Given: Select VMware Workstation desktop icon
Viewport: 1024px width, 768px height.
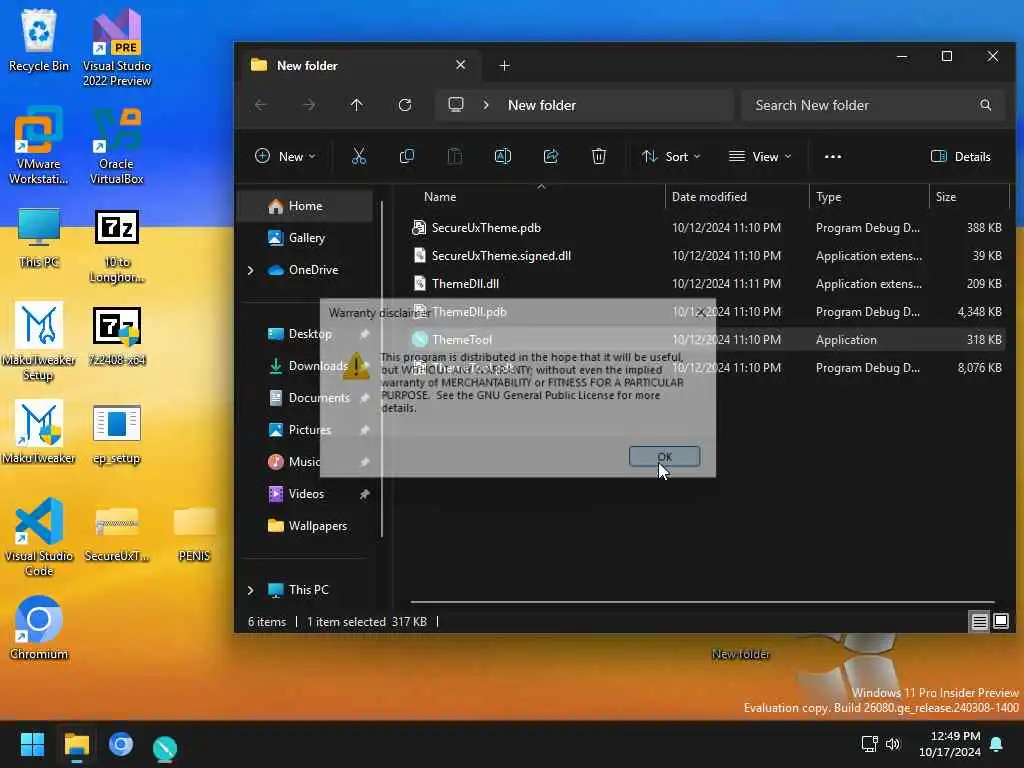Looking at the screenshot, I should 39,145.
